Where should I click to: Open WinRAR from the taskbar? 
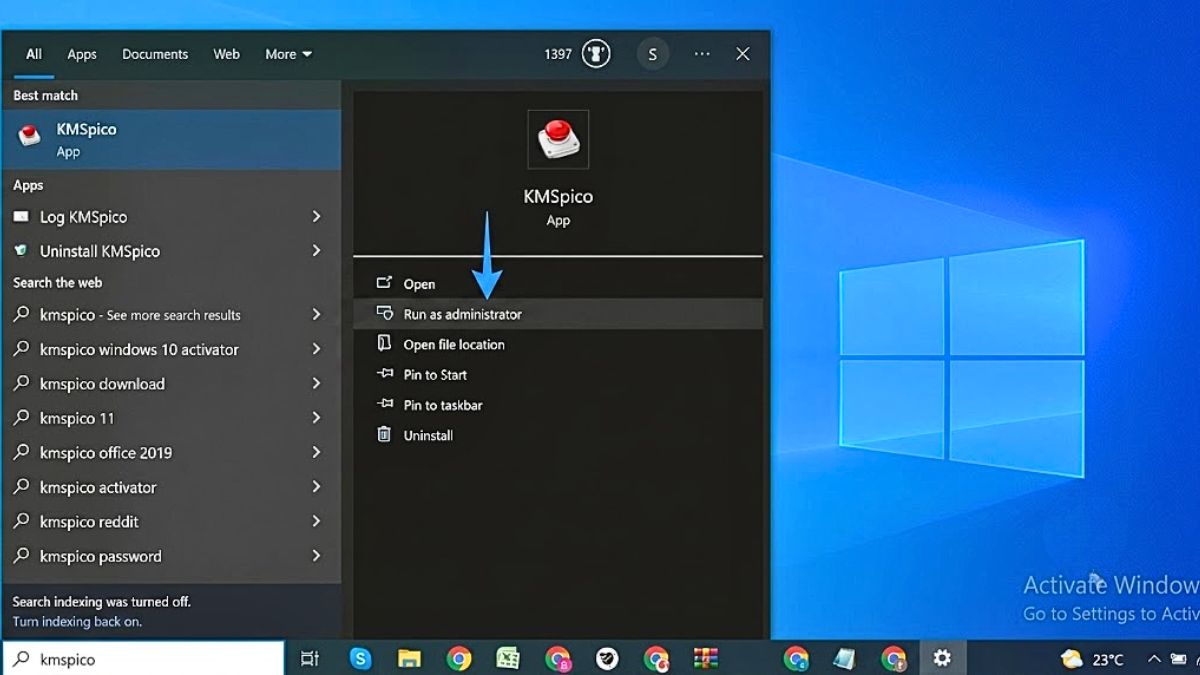(x=706, y=658)
